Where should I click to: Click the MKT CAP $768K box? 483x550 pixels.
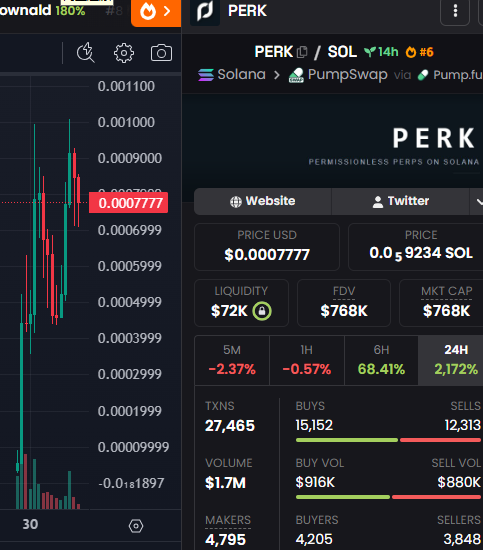point(441,303)
